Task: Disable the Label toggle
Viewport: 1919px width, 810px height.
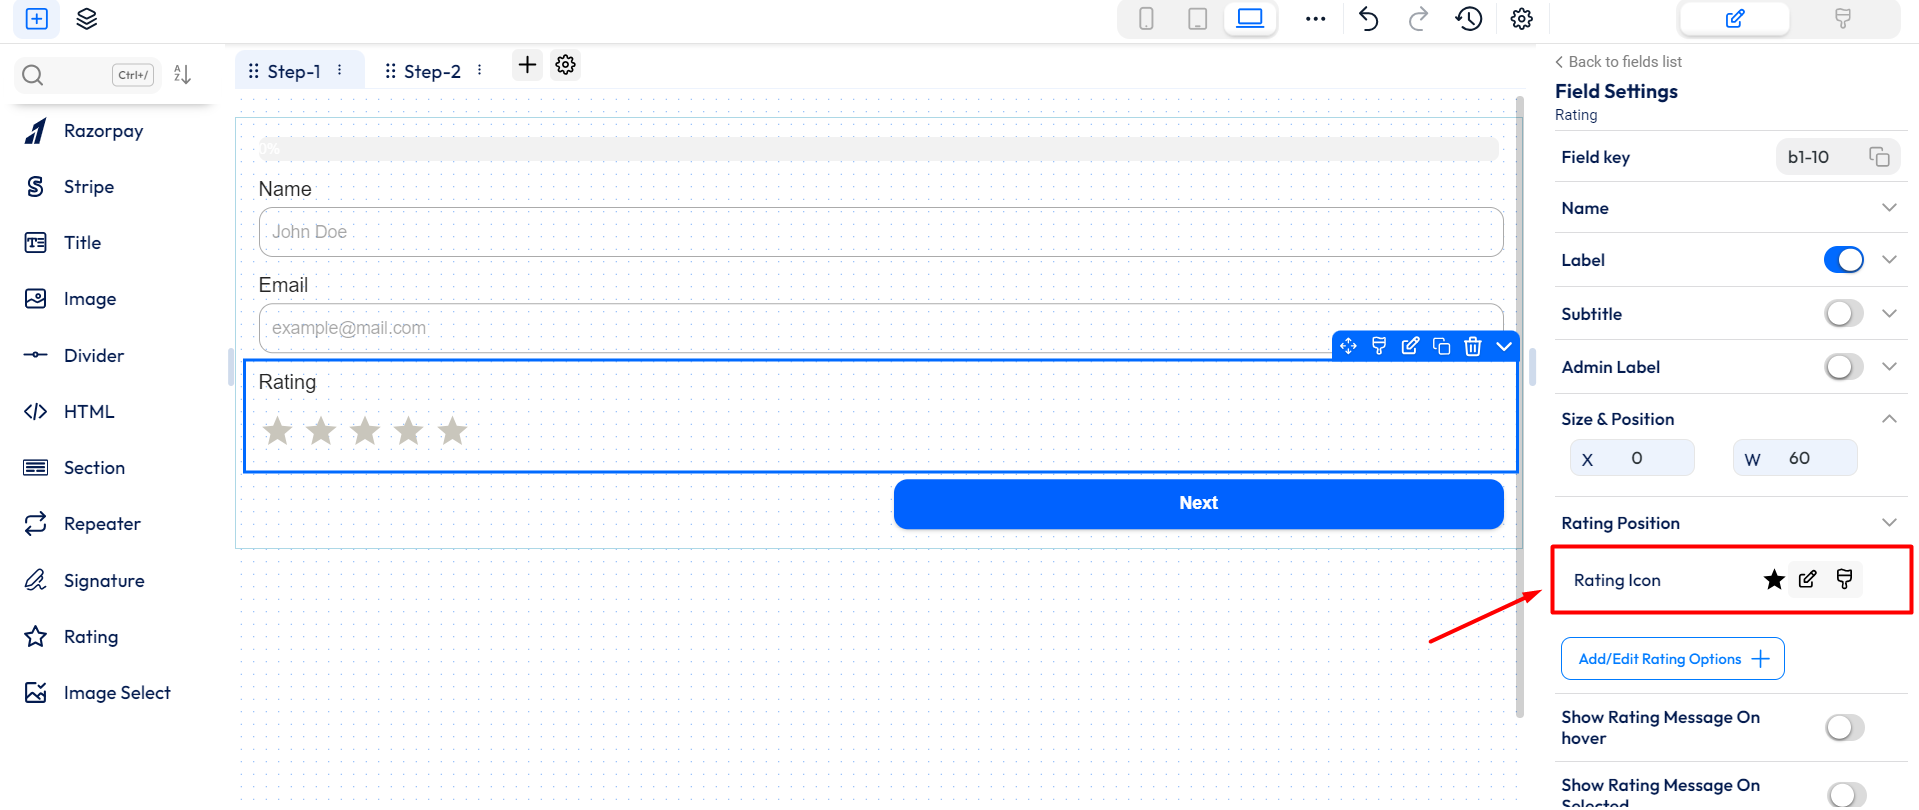Action: coord(1843,260)
